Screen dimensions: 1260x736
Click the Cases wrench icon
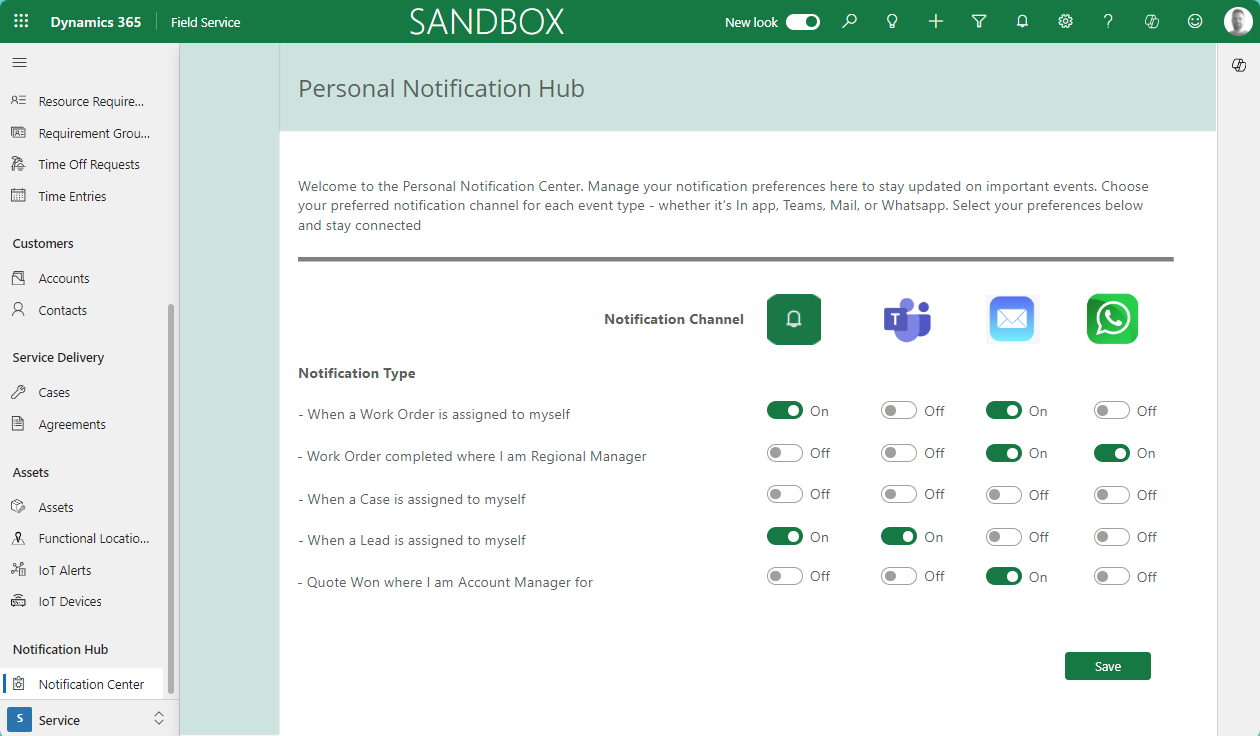click(18, 392)
